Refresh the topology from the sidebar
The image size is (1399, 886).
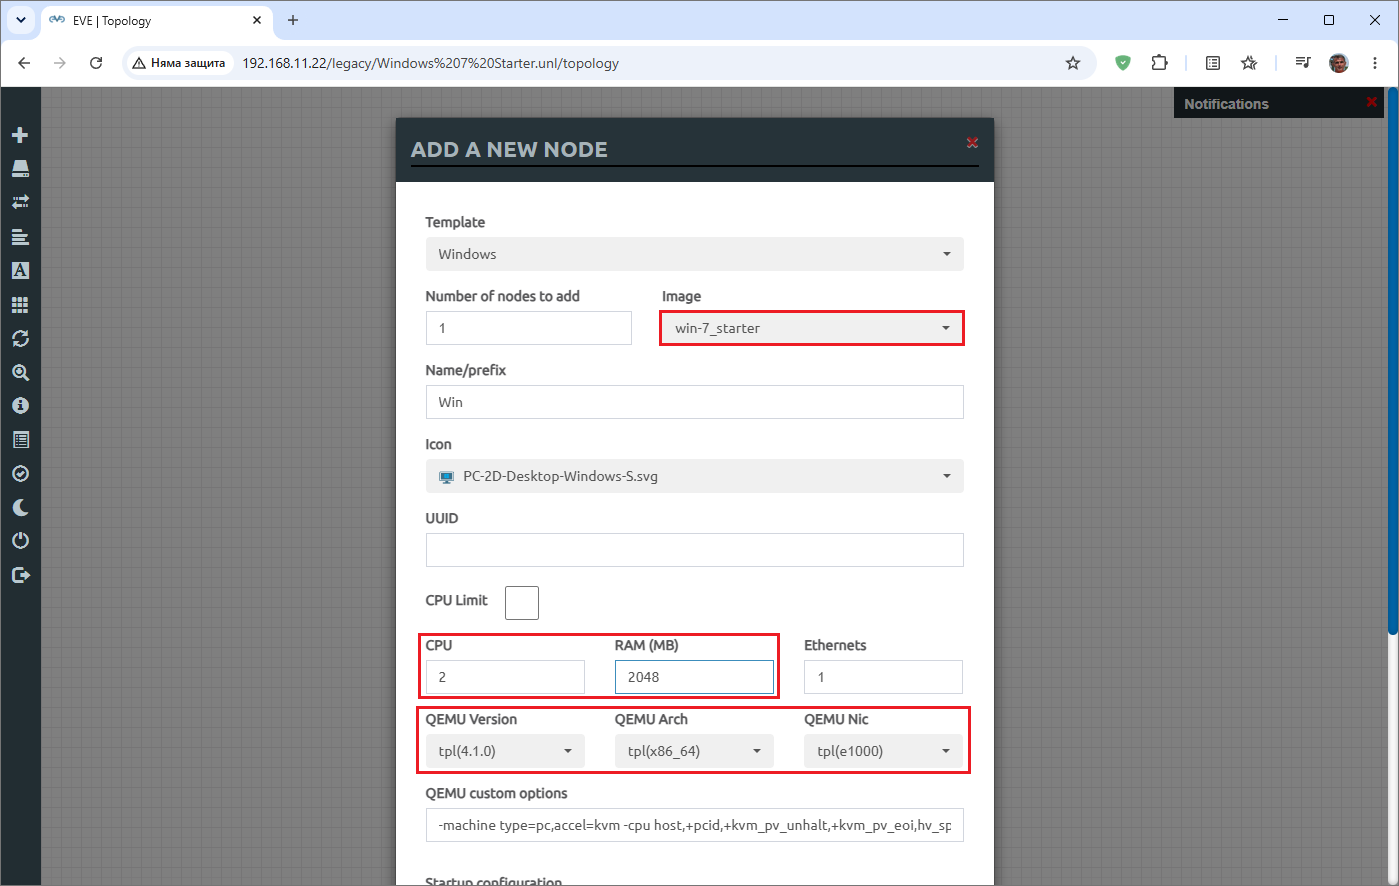click(20, 338)
